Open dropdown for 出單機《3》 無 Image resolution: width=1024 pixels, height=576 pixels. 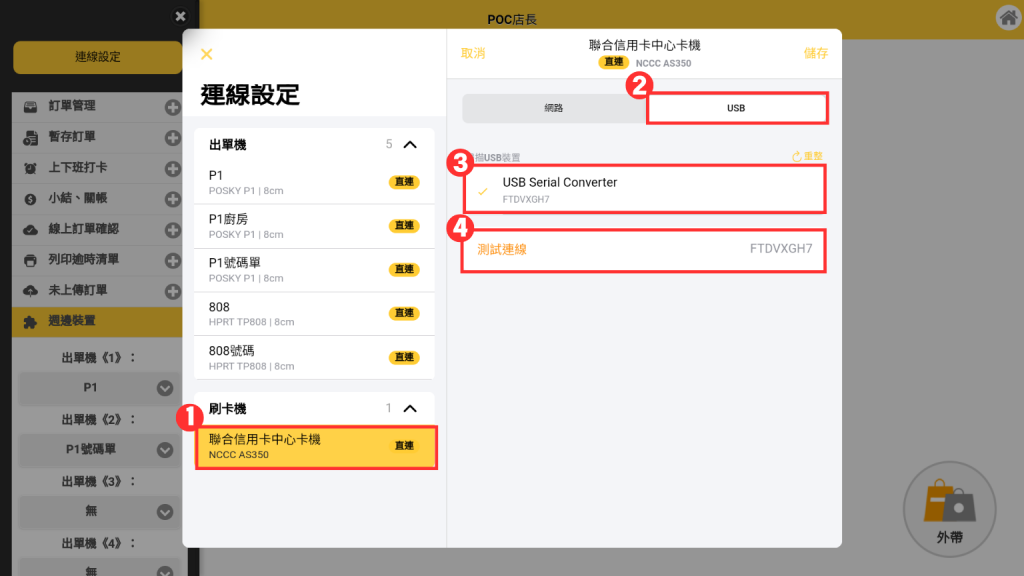[x=165, y=512]
